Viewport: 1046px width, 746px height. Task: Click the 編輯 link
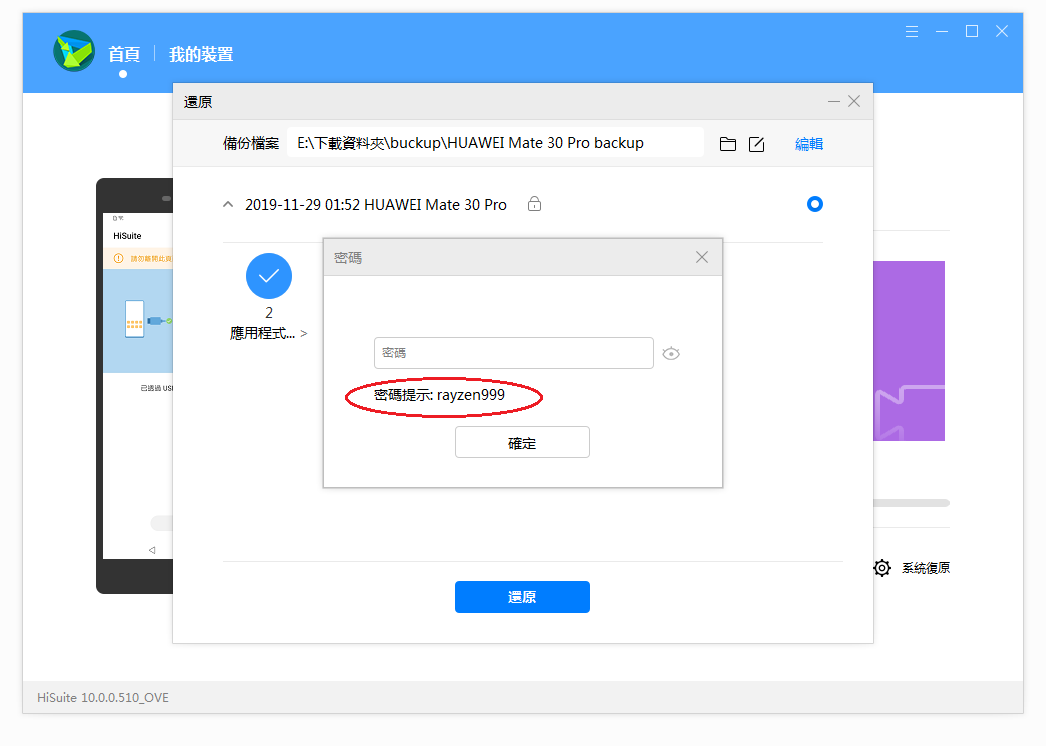809,144
